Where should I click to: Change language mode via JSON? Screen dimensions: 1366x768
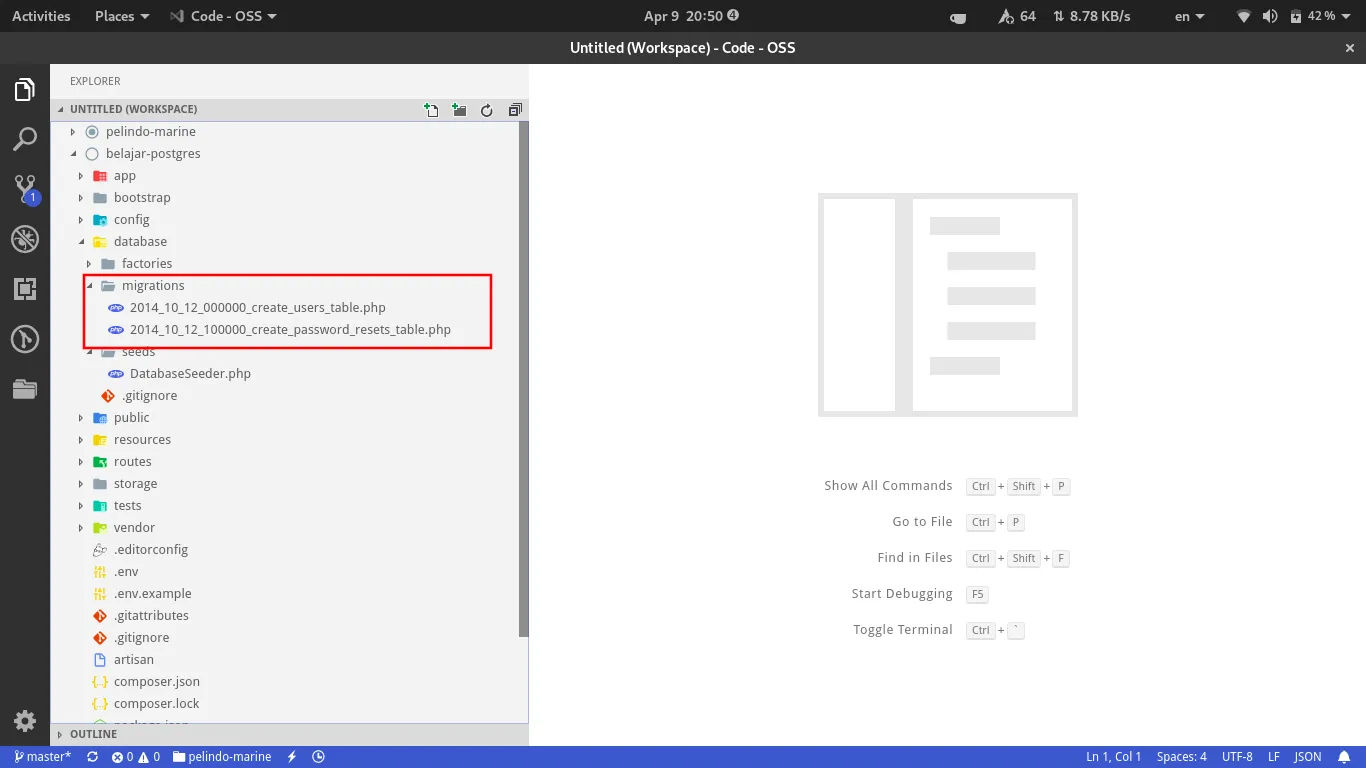click(1308, 757)
